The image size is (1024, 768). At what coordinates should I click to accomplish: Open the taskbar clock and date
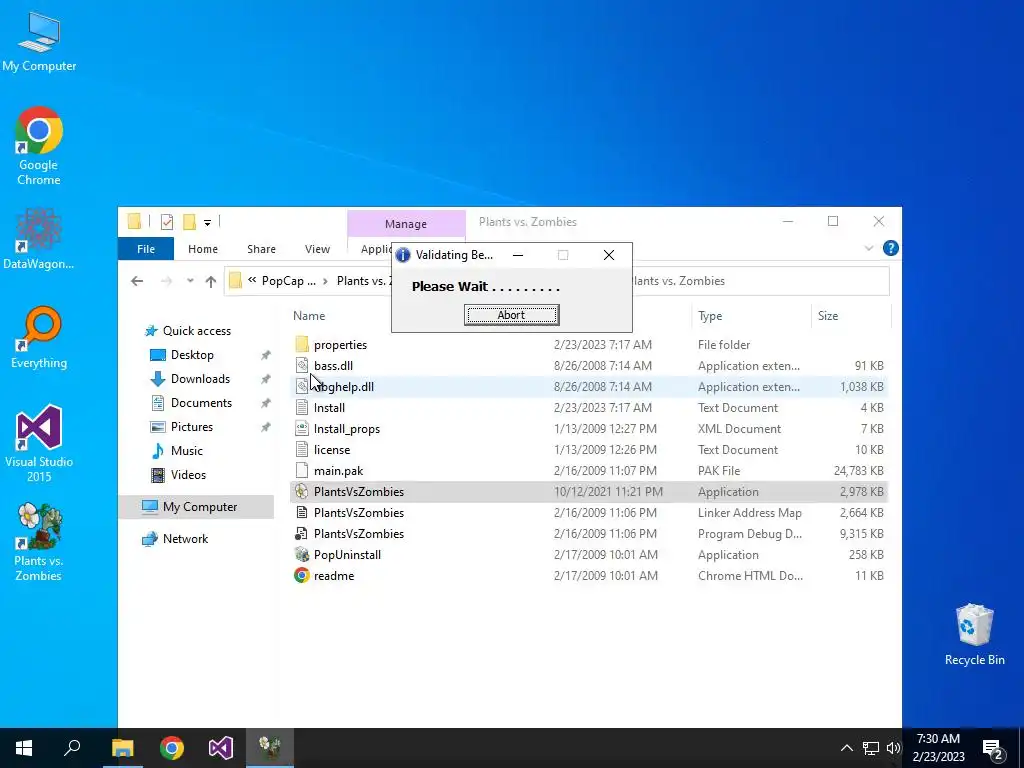[x=938, y=748]
